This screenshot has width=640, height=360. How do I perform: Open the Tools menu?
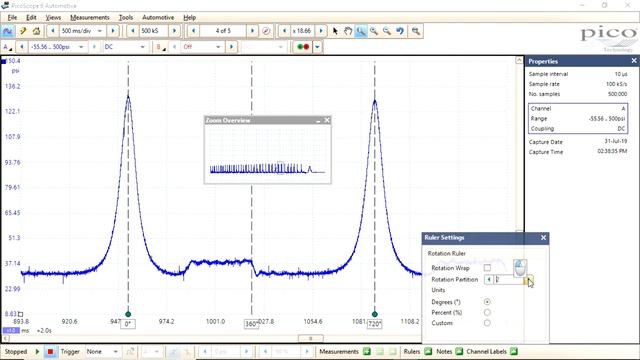point(126,18)
